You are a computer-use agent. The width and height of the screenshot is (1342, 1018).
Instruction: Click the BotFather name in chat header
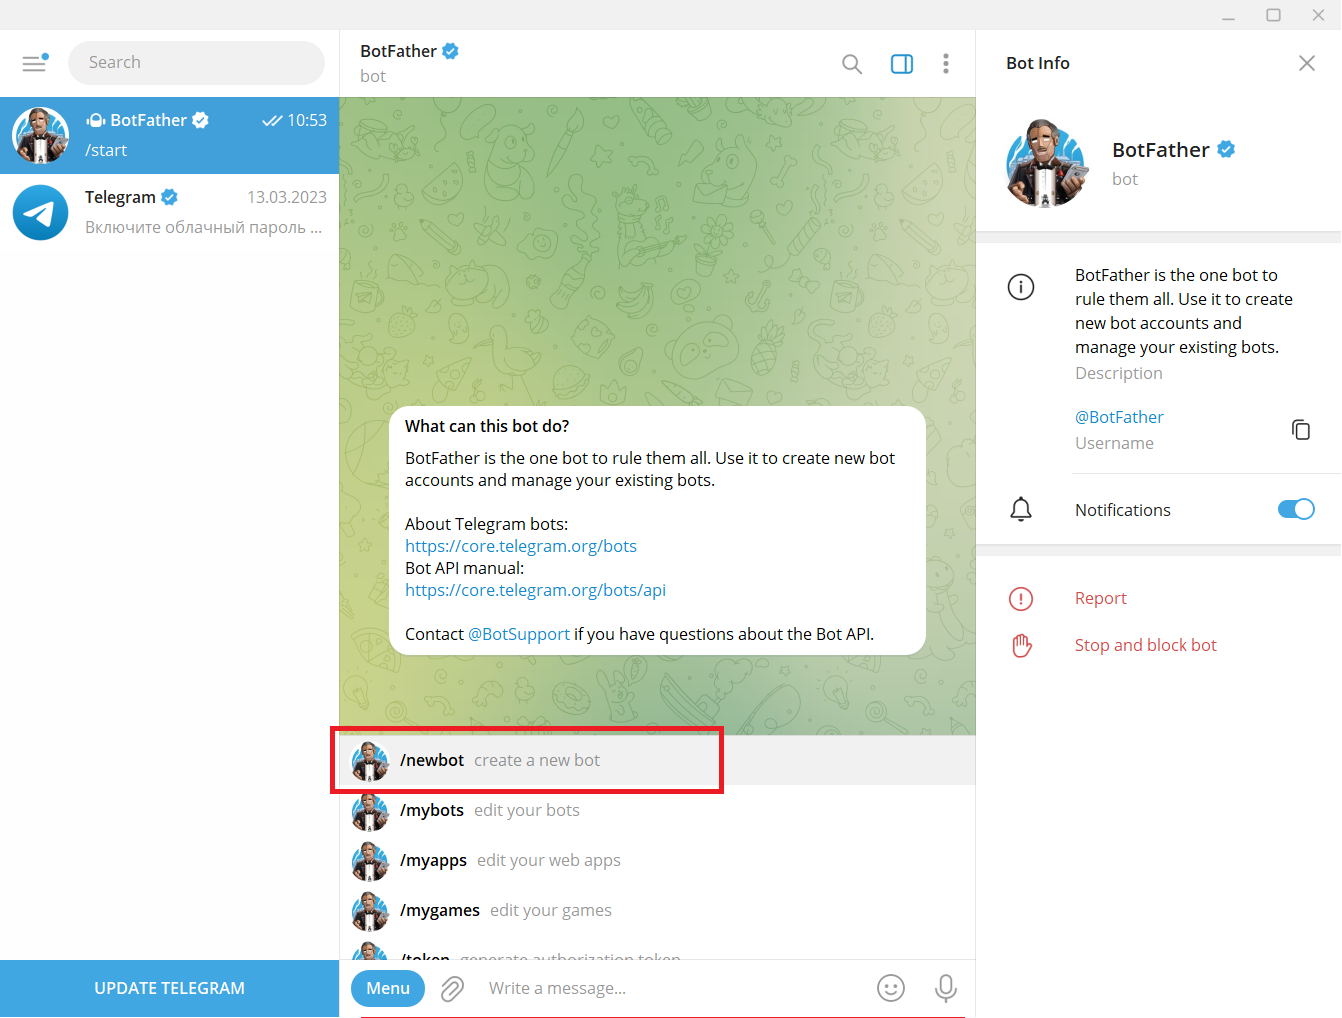click(398, 51)
